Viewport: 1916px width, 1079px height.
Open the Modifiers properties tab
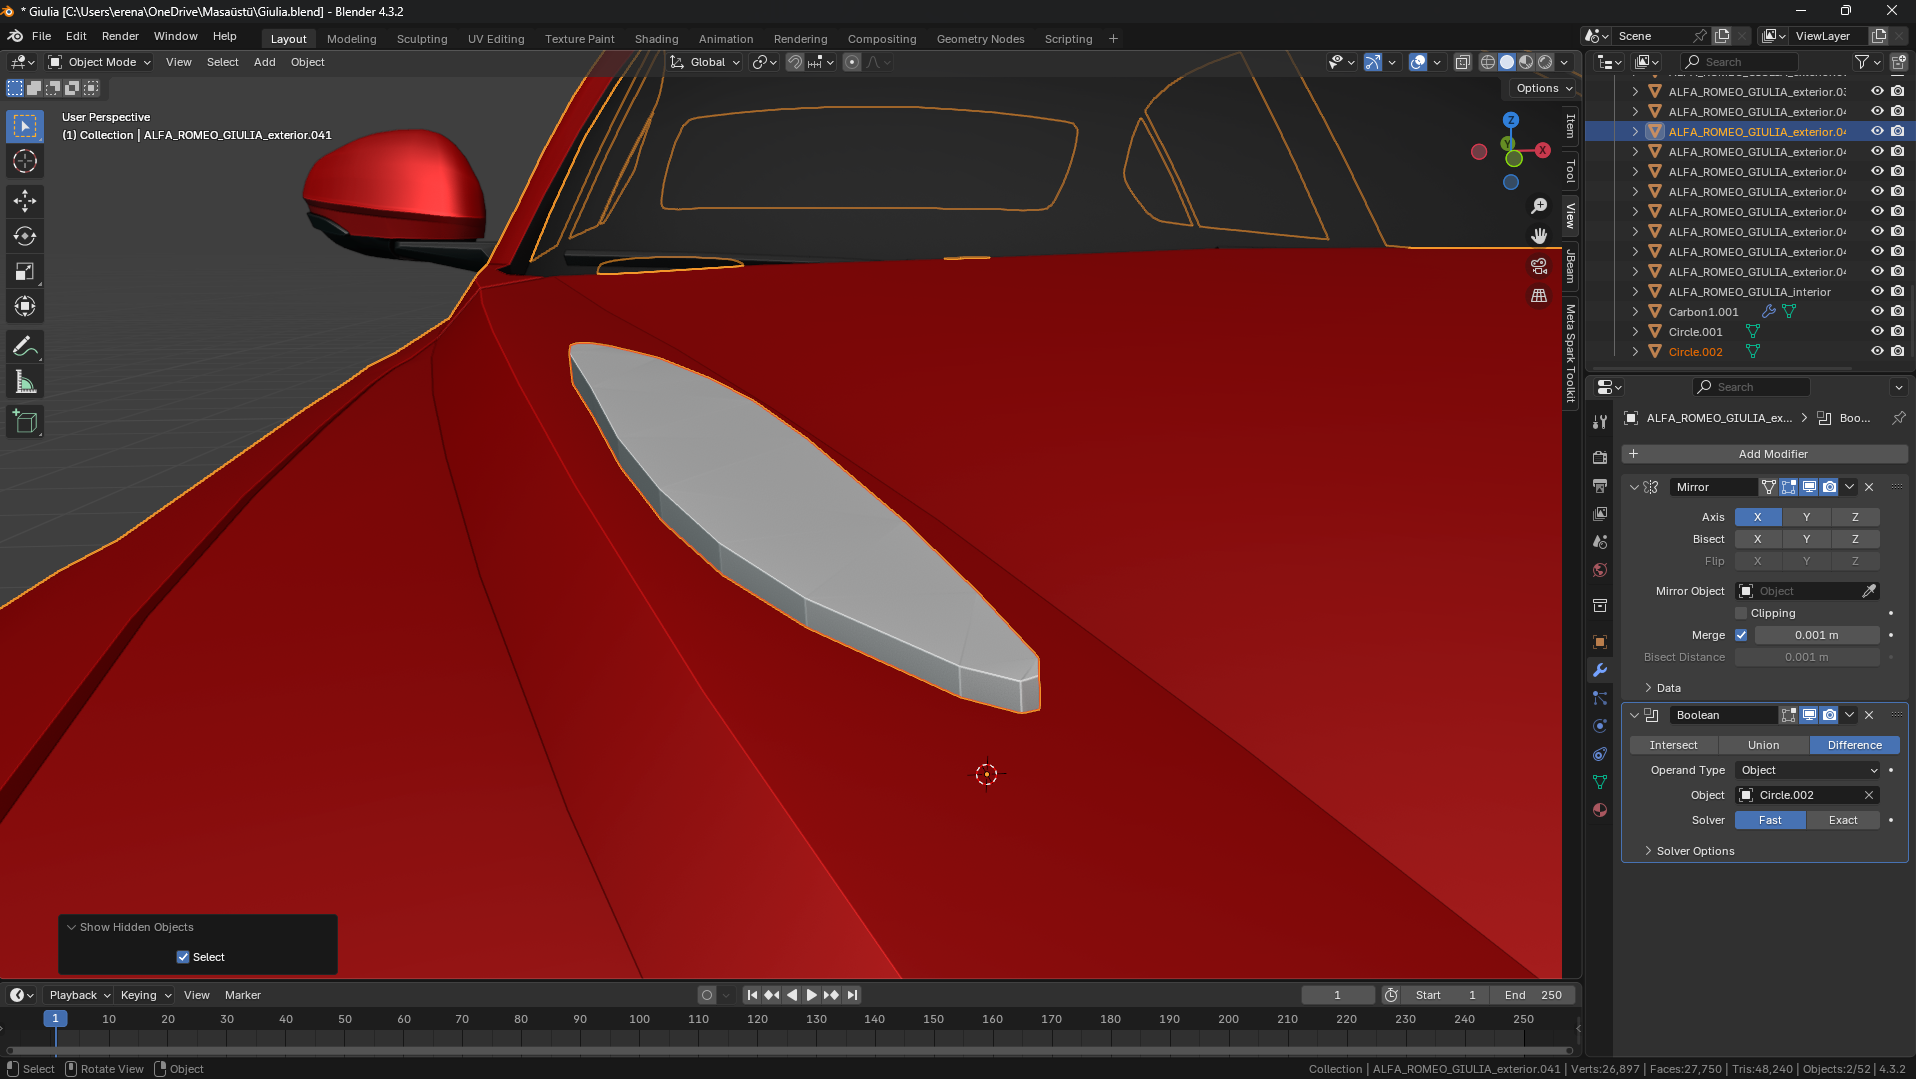coord(1600,670)
